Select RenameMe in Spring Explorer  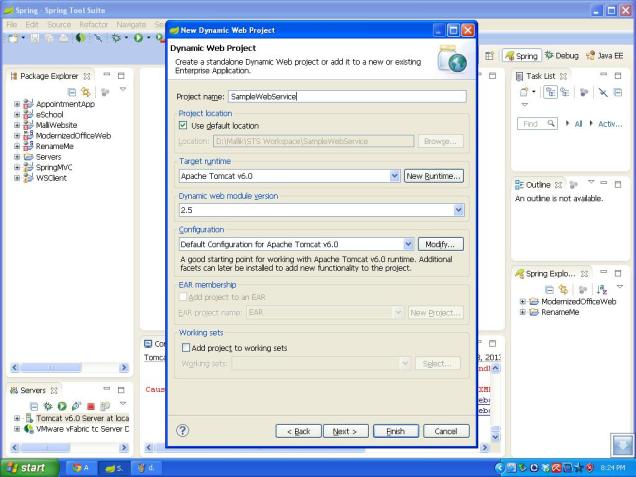[x=560, y=312]
